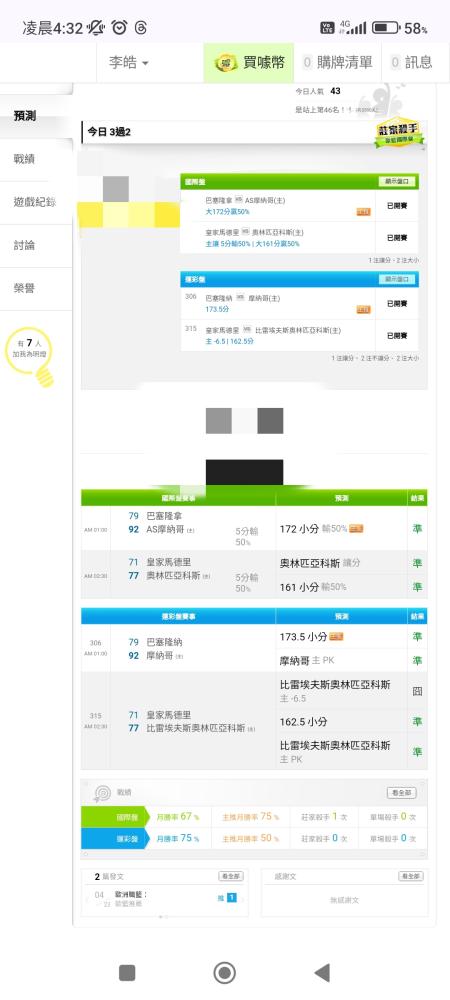Tap the Threads status bar icon

tap(142, 27)
